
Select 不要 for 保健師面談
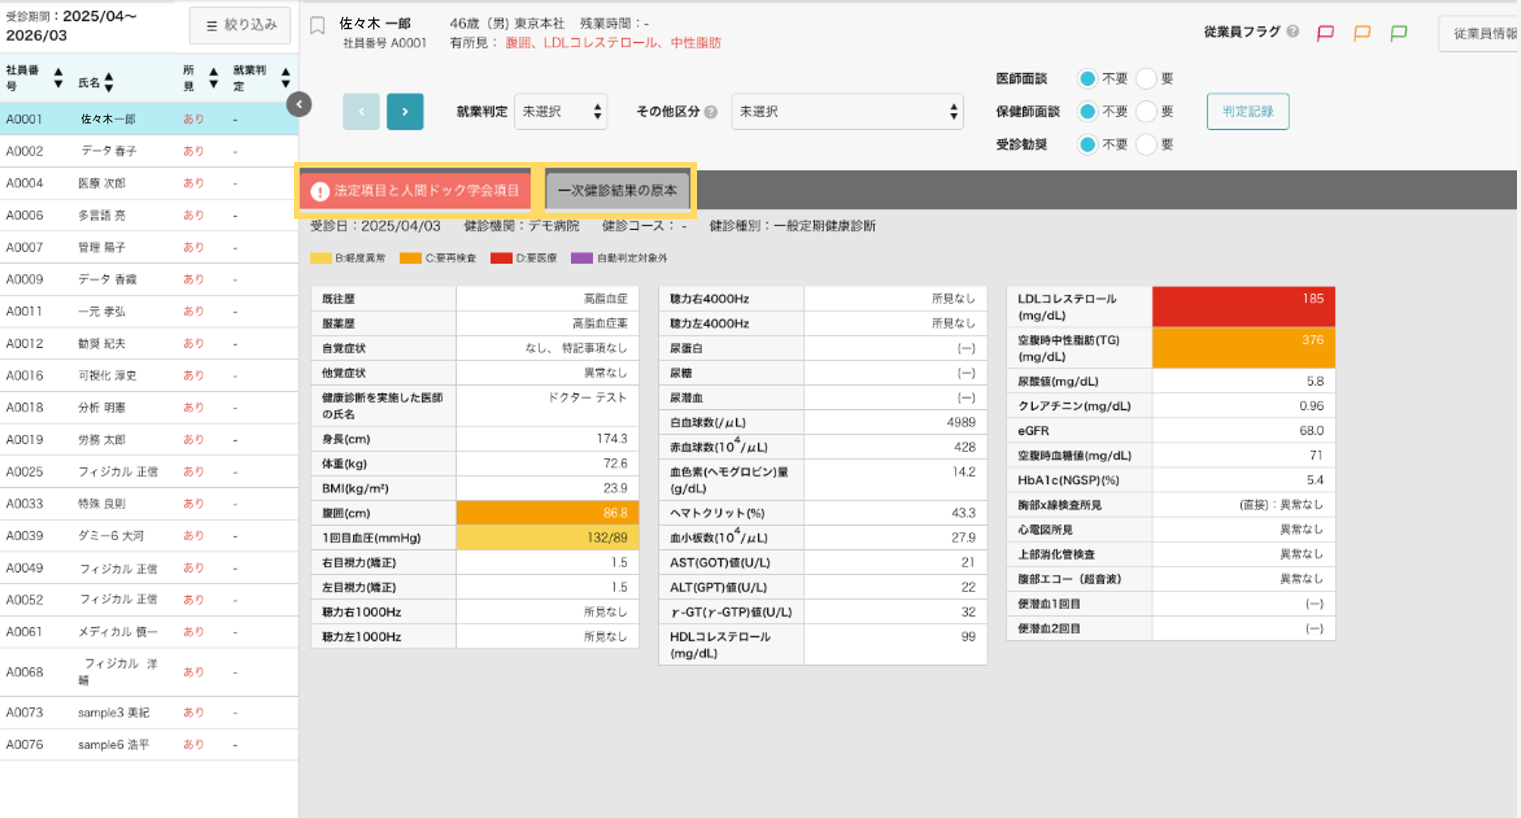coord(1087,111)
